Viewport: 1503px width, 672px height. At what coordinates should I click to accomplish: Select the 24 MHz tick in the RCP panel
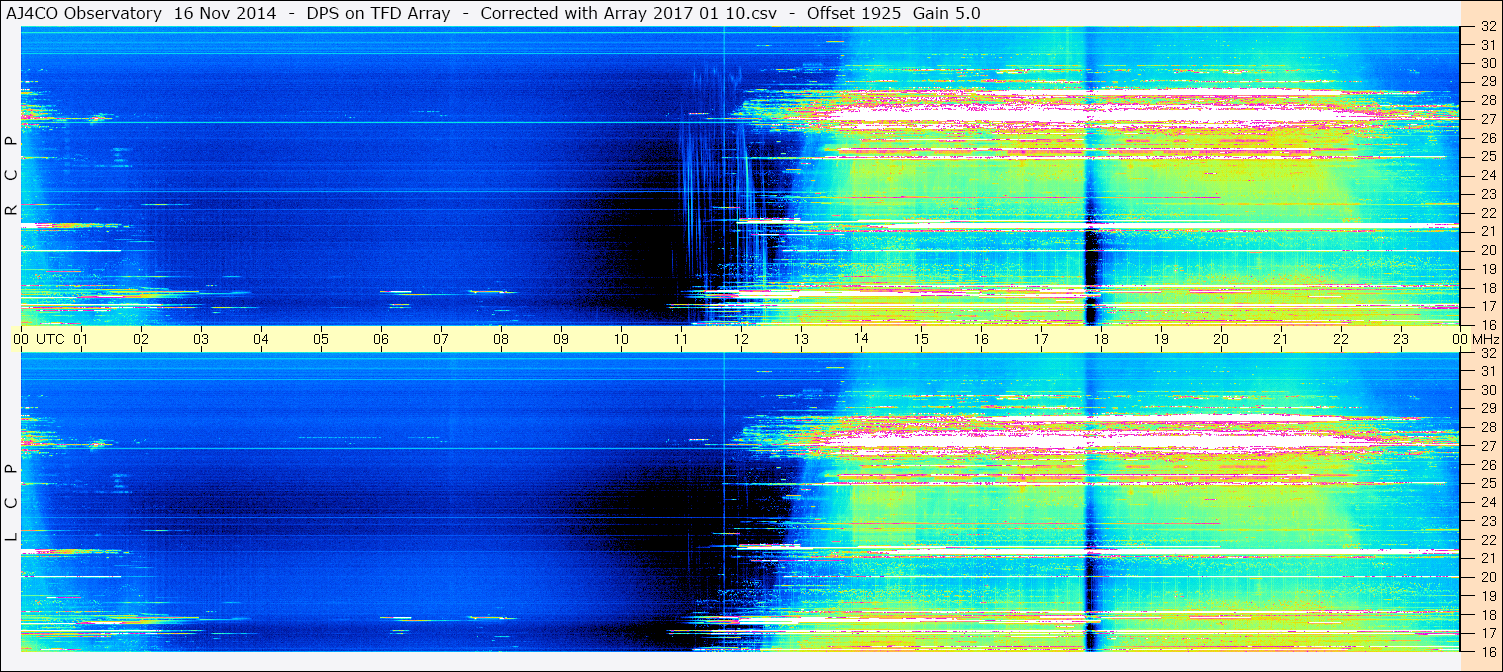(x=1487, y=175)
